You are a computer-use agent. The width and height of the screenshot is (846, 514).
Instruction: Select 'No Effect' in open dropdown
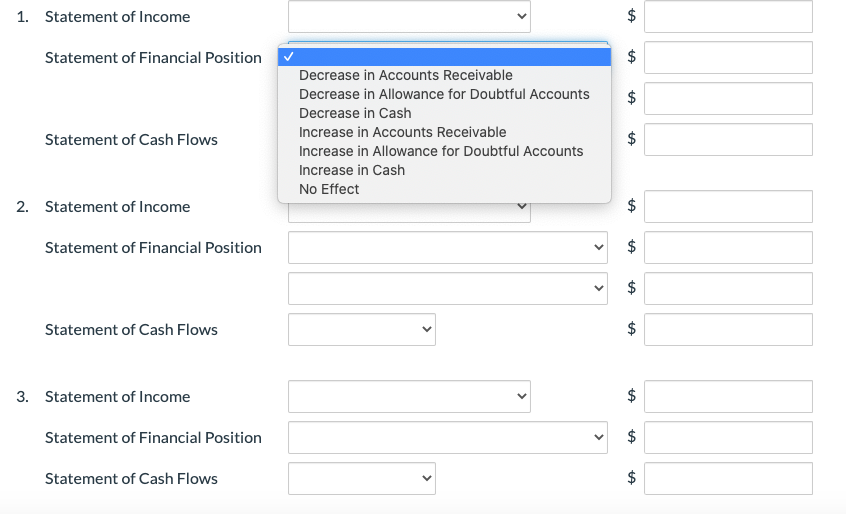pyautogui.click(x=329, y=190)
